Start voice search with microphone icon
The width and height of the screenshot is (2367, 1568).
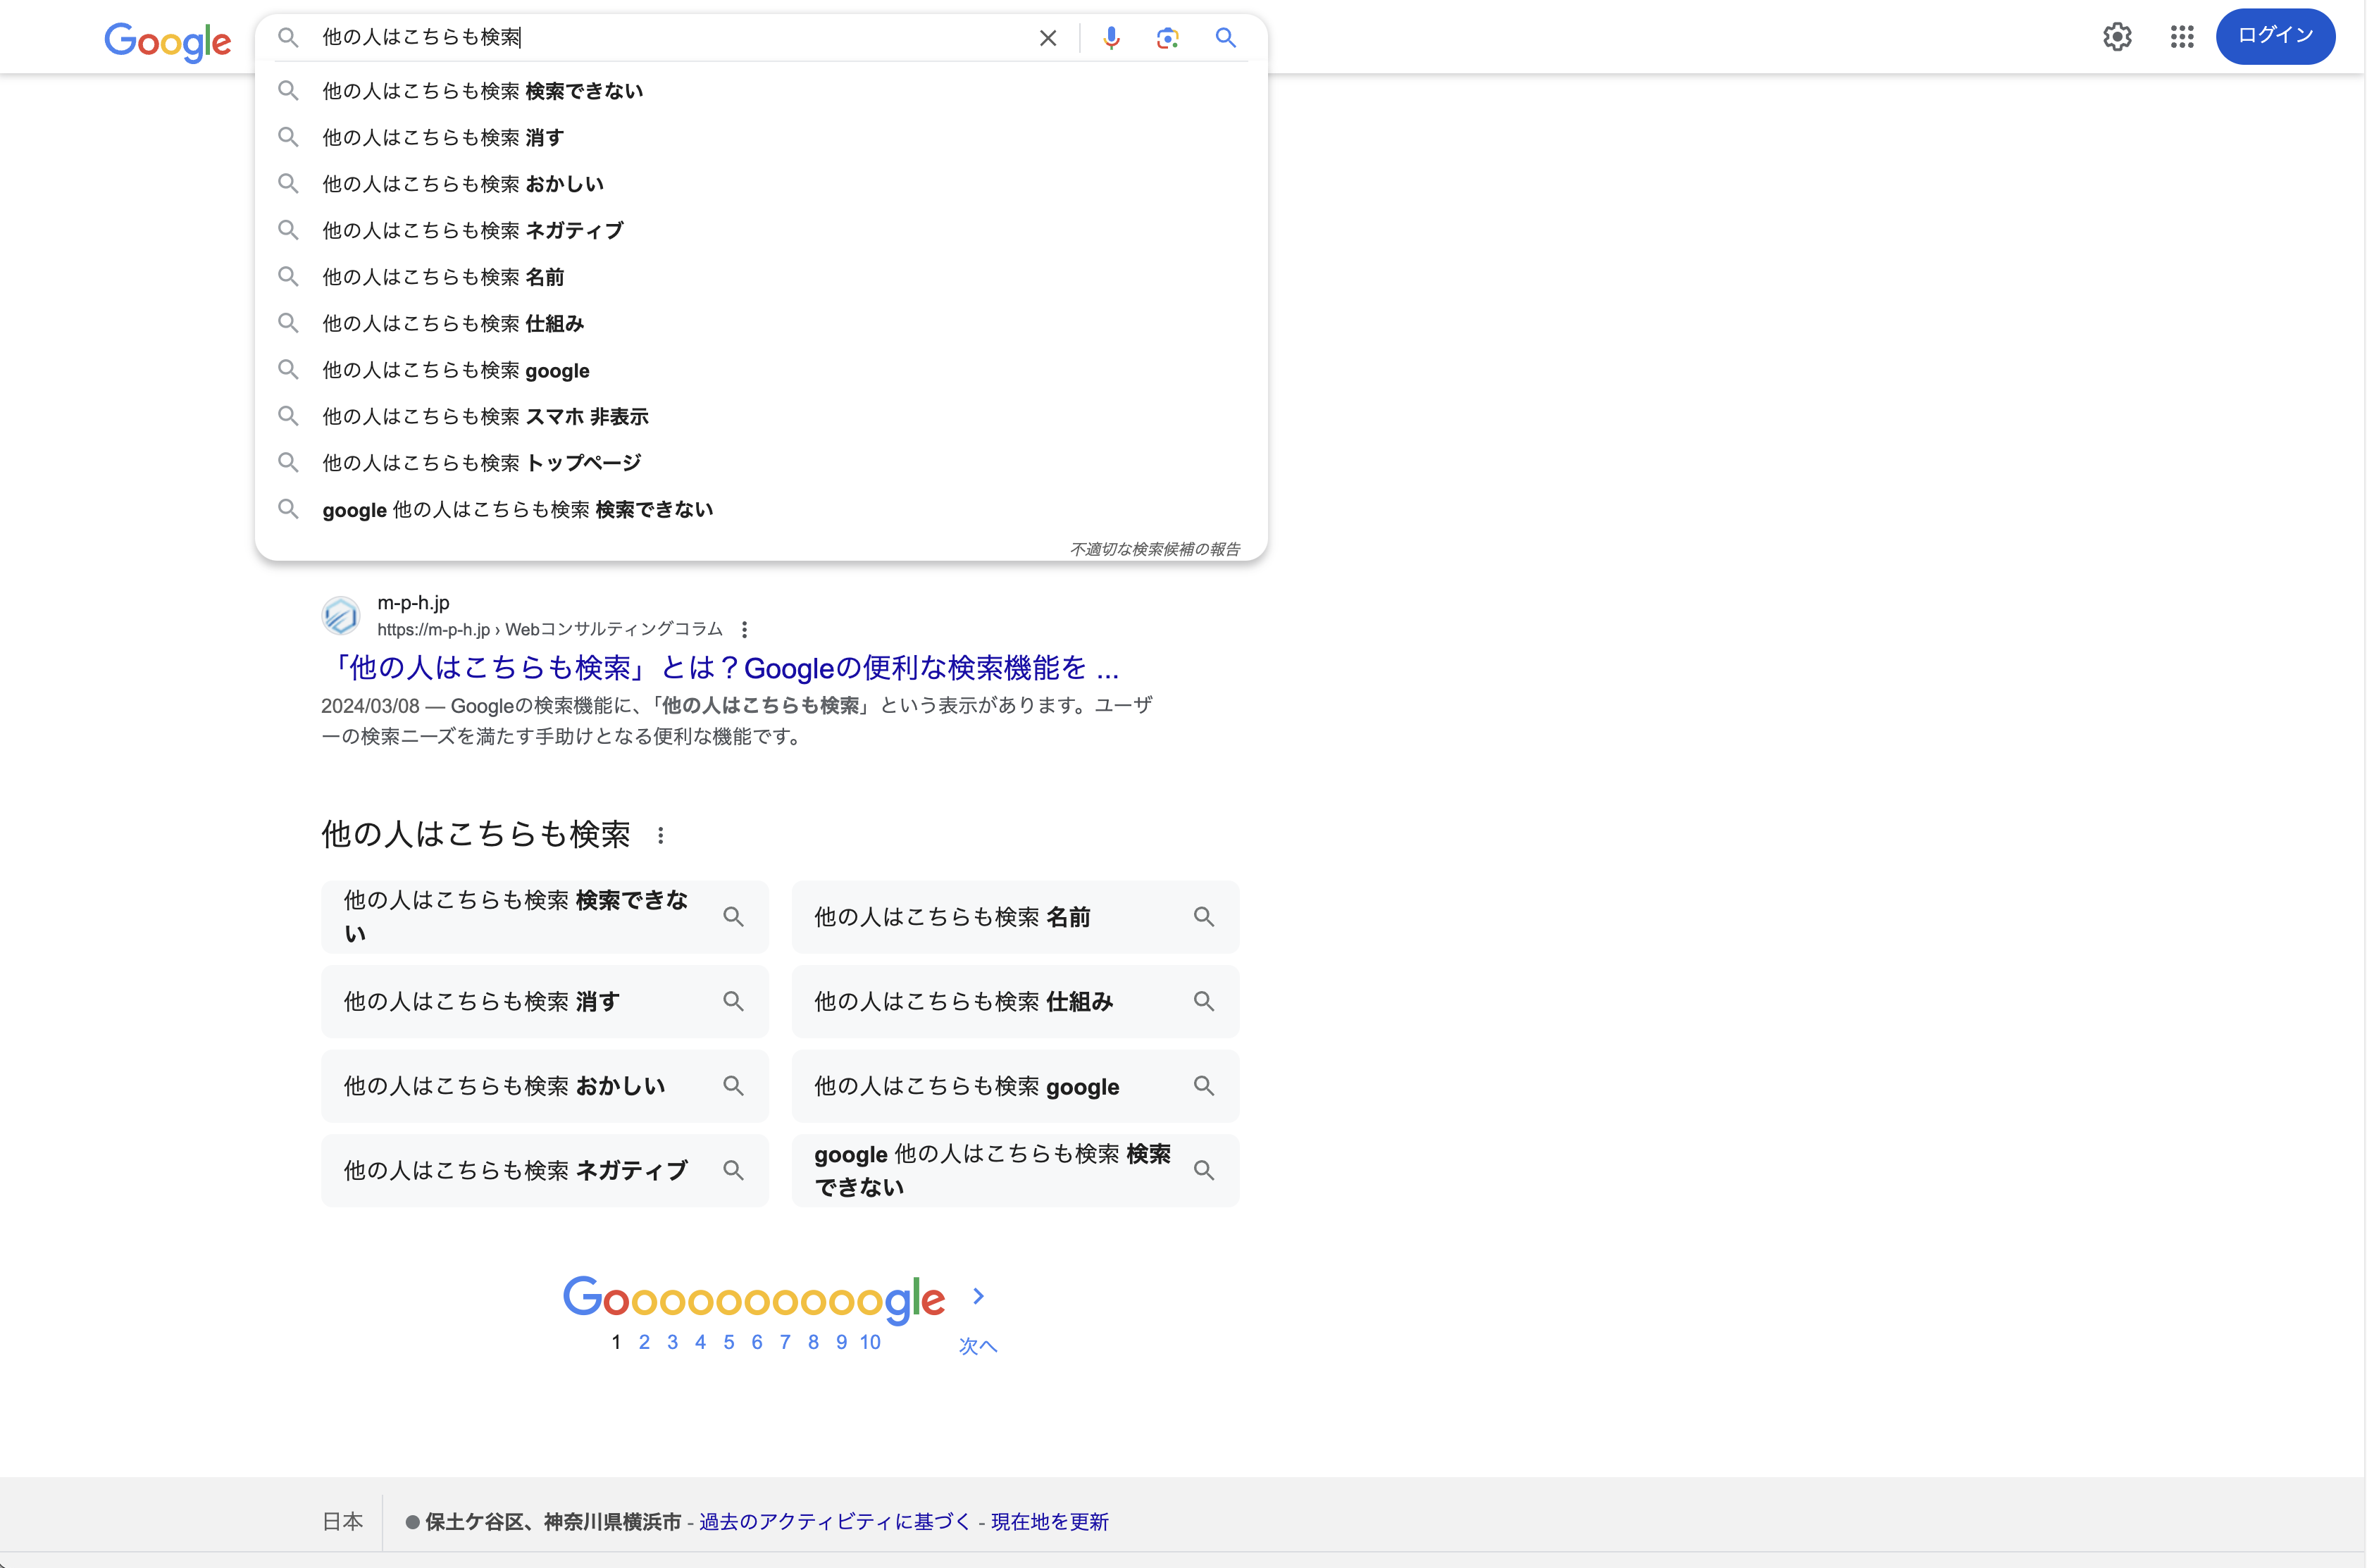pyautogui.click(x=1111, y=38)
